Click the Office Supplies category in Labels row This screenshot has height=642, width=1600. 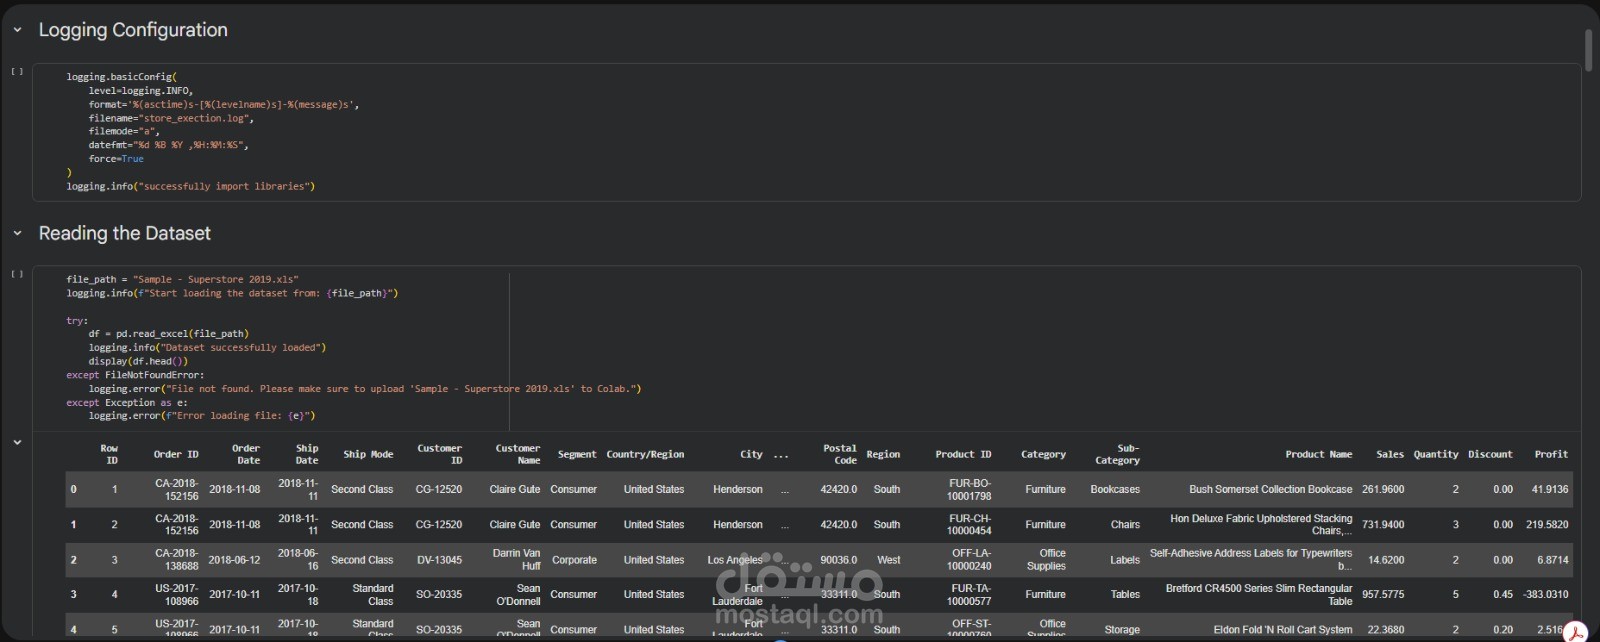1046,559
